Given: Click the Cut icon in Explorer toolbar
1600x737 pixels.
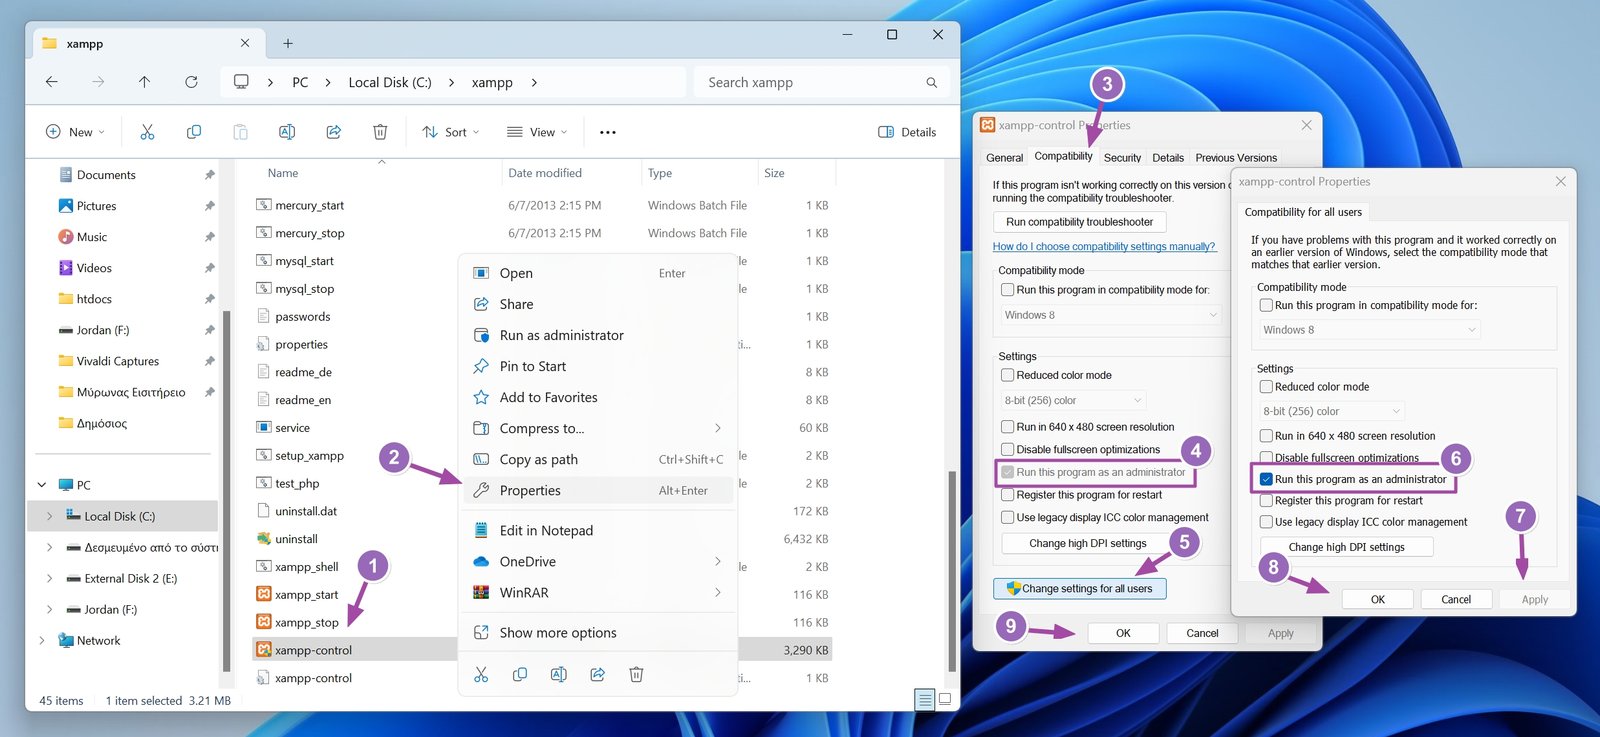Looking at the screenshot, I should click(147, 132).
